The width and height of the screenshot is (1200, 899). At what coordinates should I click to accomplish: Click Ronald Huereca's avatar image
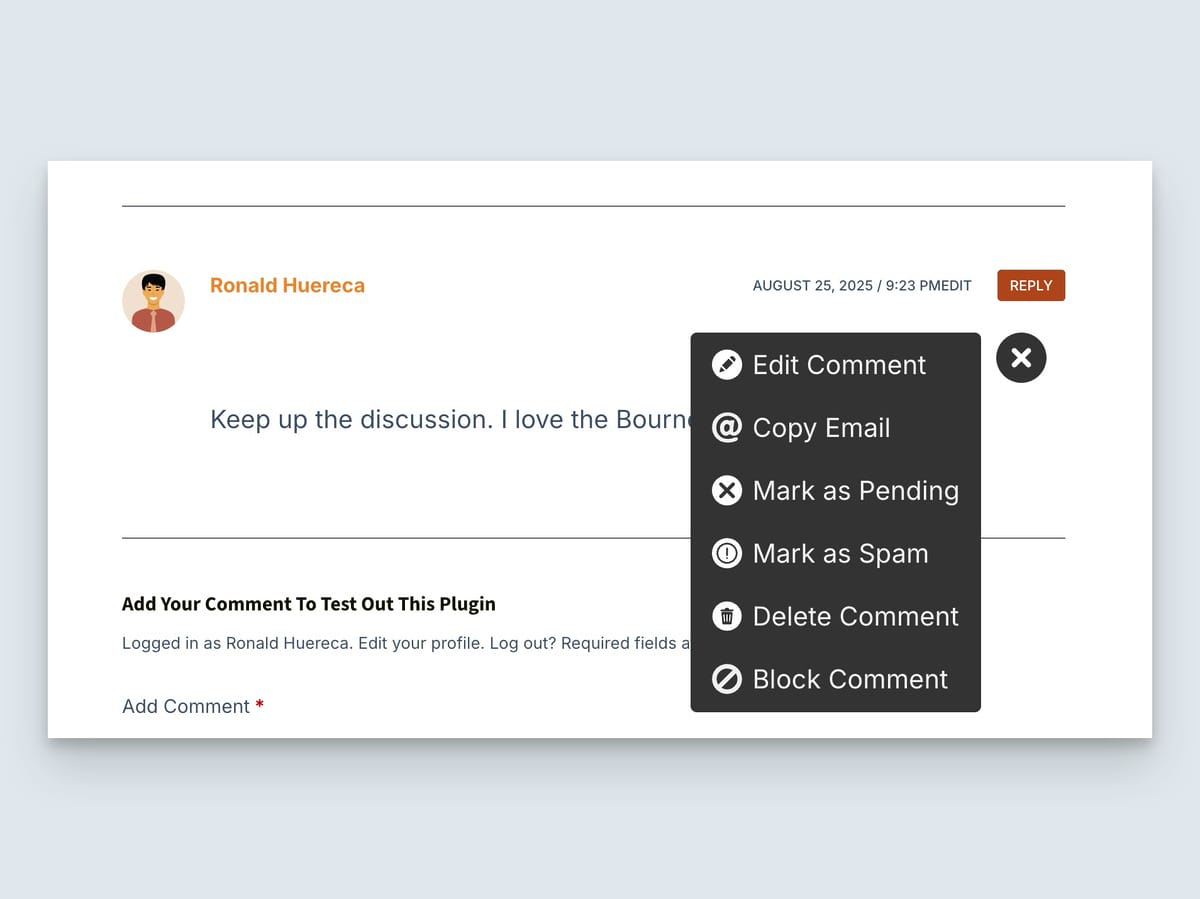153,300
